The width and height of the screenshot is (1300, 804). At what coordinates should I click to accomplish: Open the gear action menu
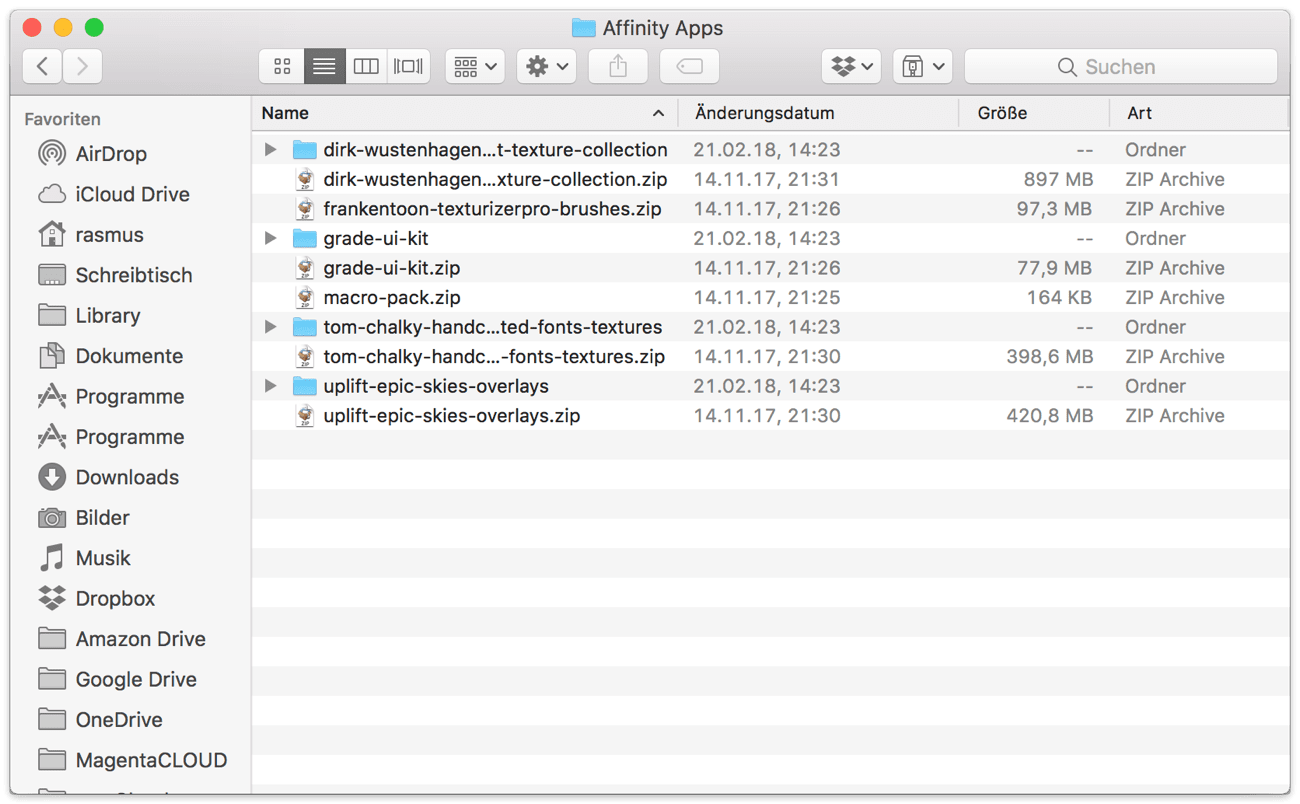[x=547, y=66]
